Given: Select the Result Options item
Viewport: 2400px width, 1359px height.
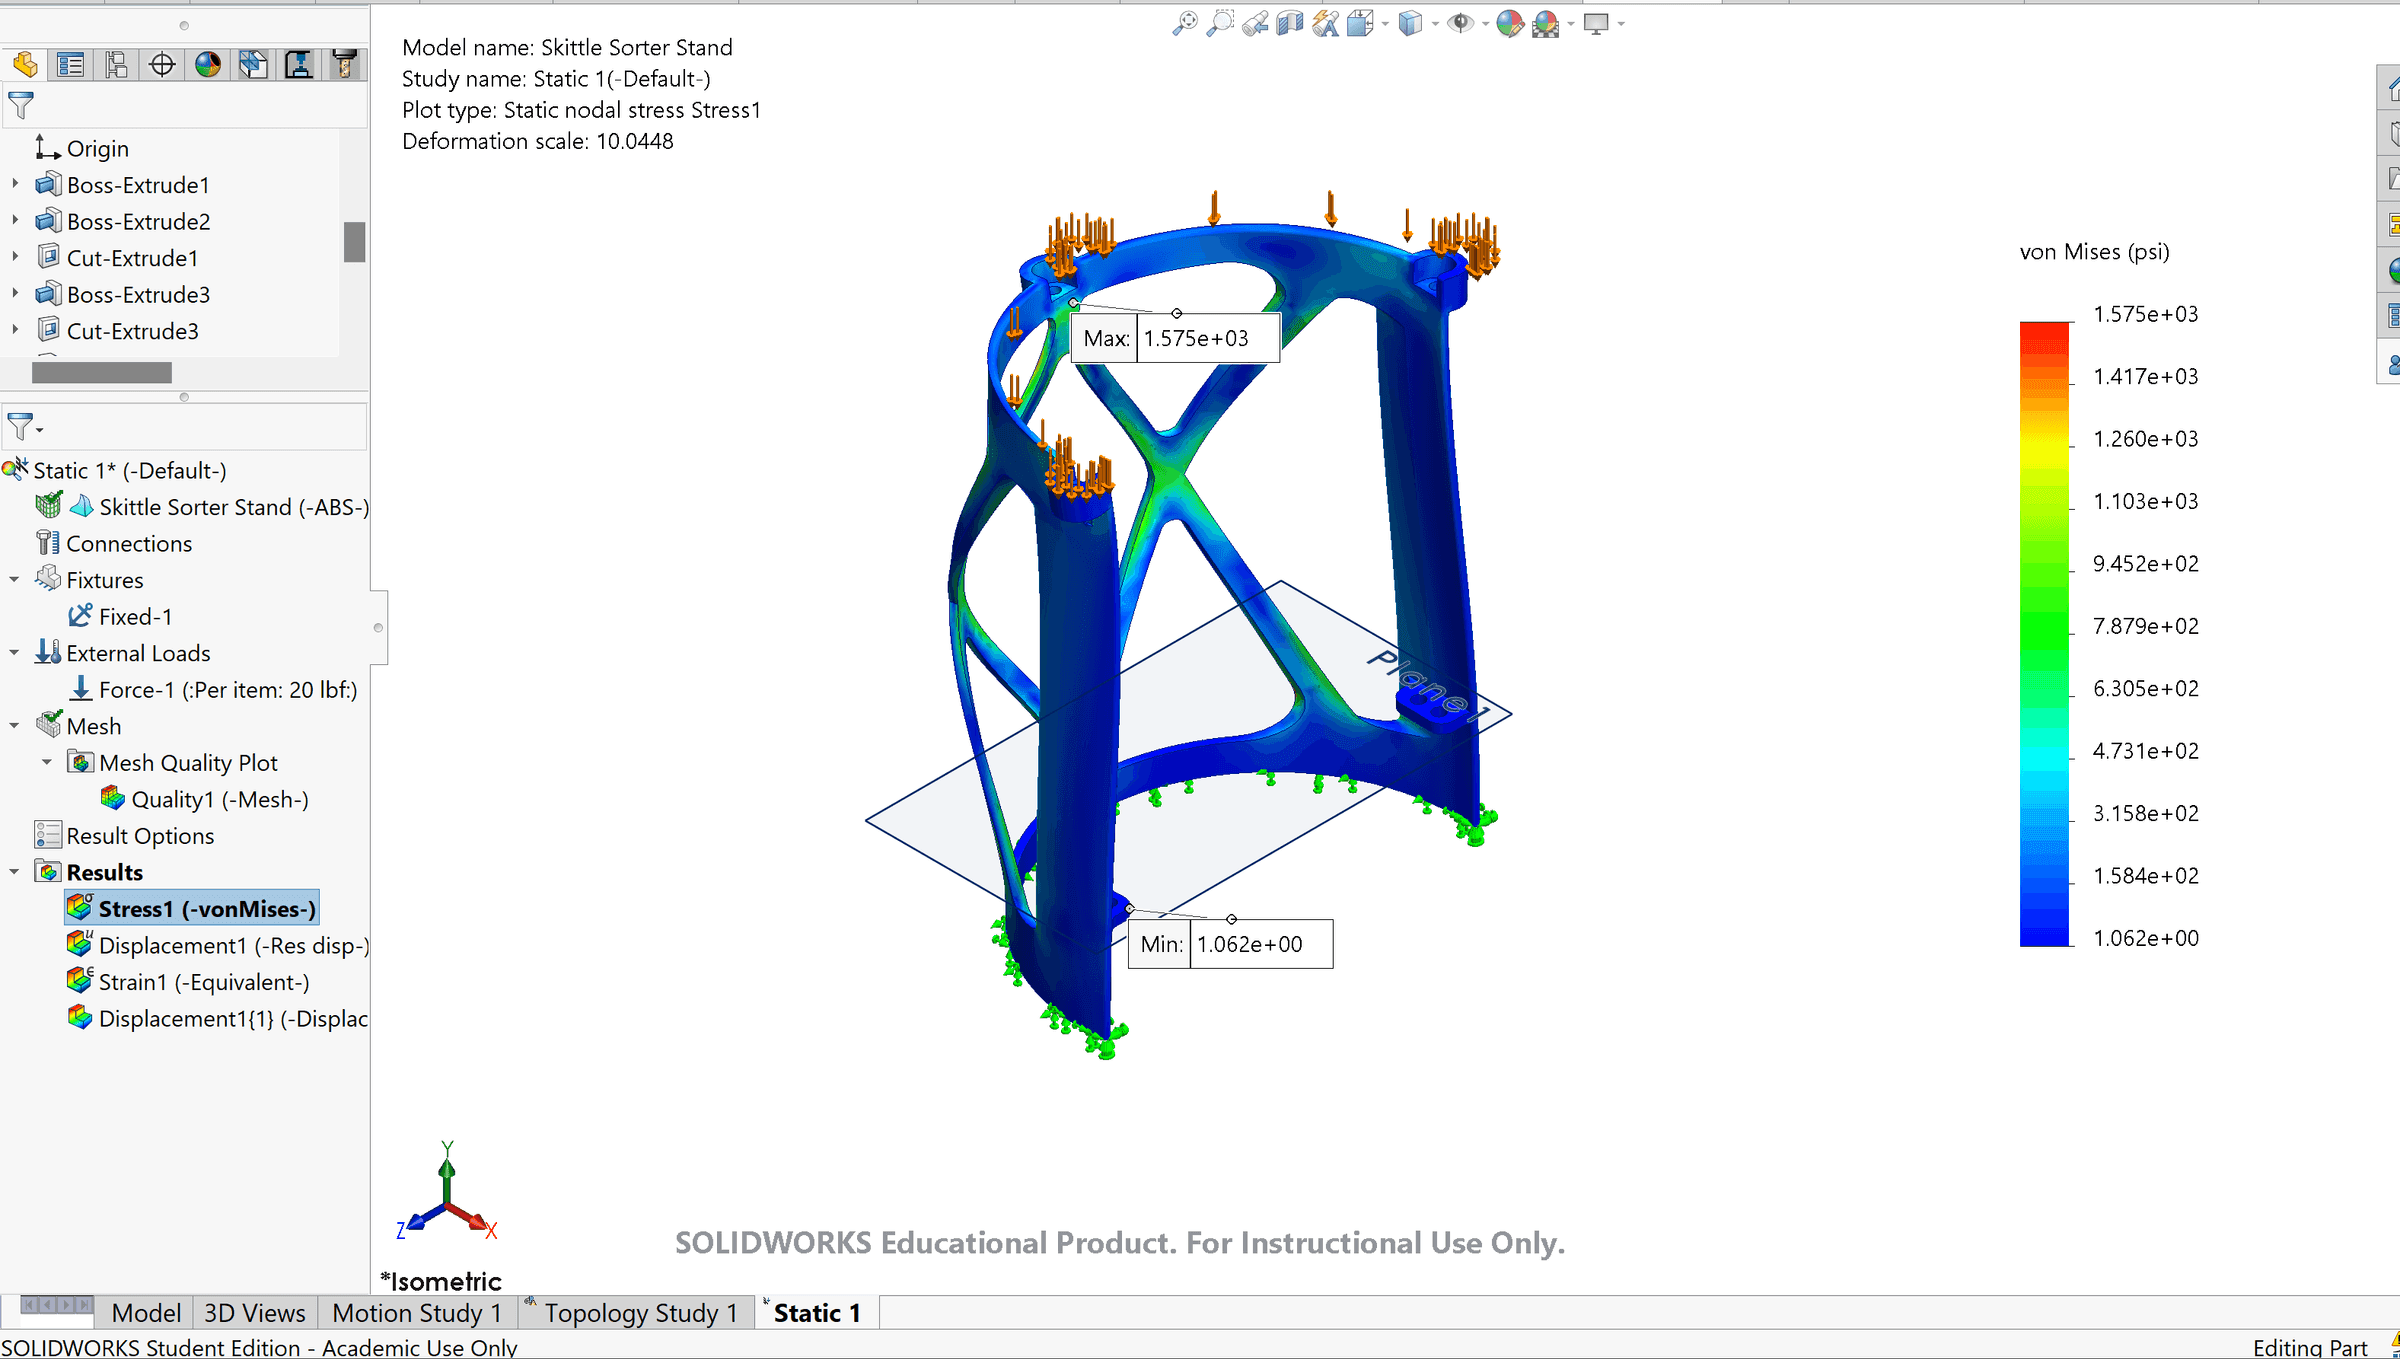Looking at the screenshot, I should tap(125, 835).
